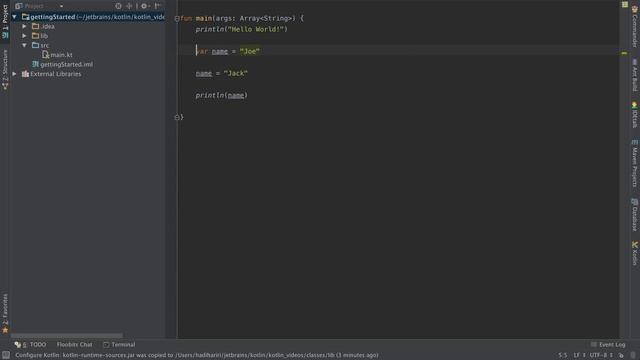
Task: Click the fold toggle beside fun main
Action: [x=177, y=18]
